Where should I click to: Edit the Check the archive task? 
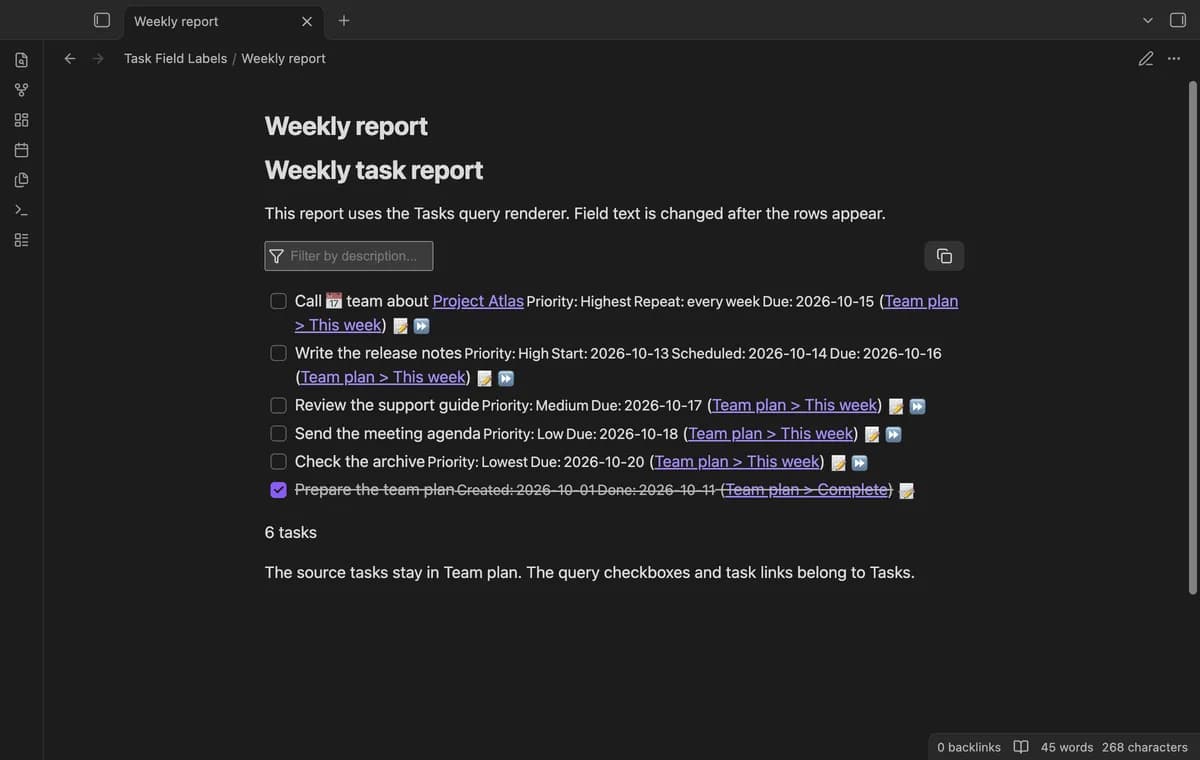point(839,462)
